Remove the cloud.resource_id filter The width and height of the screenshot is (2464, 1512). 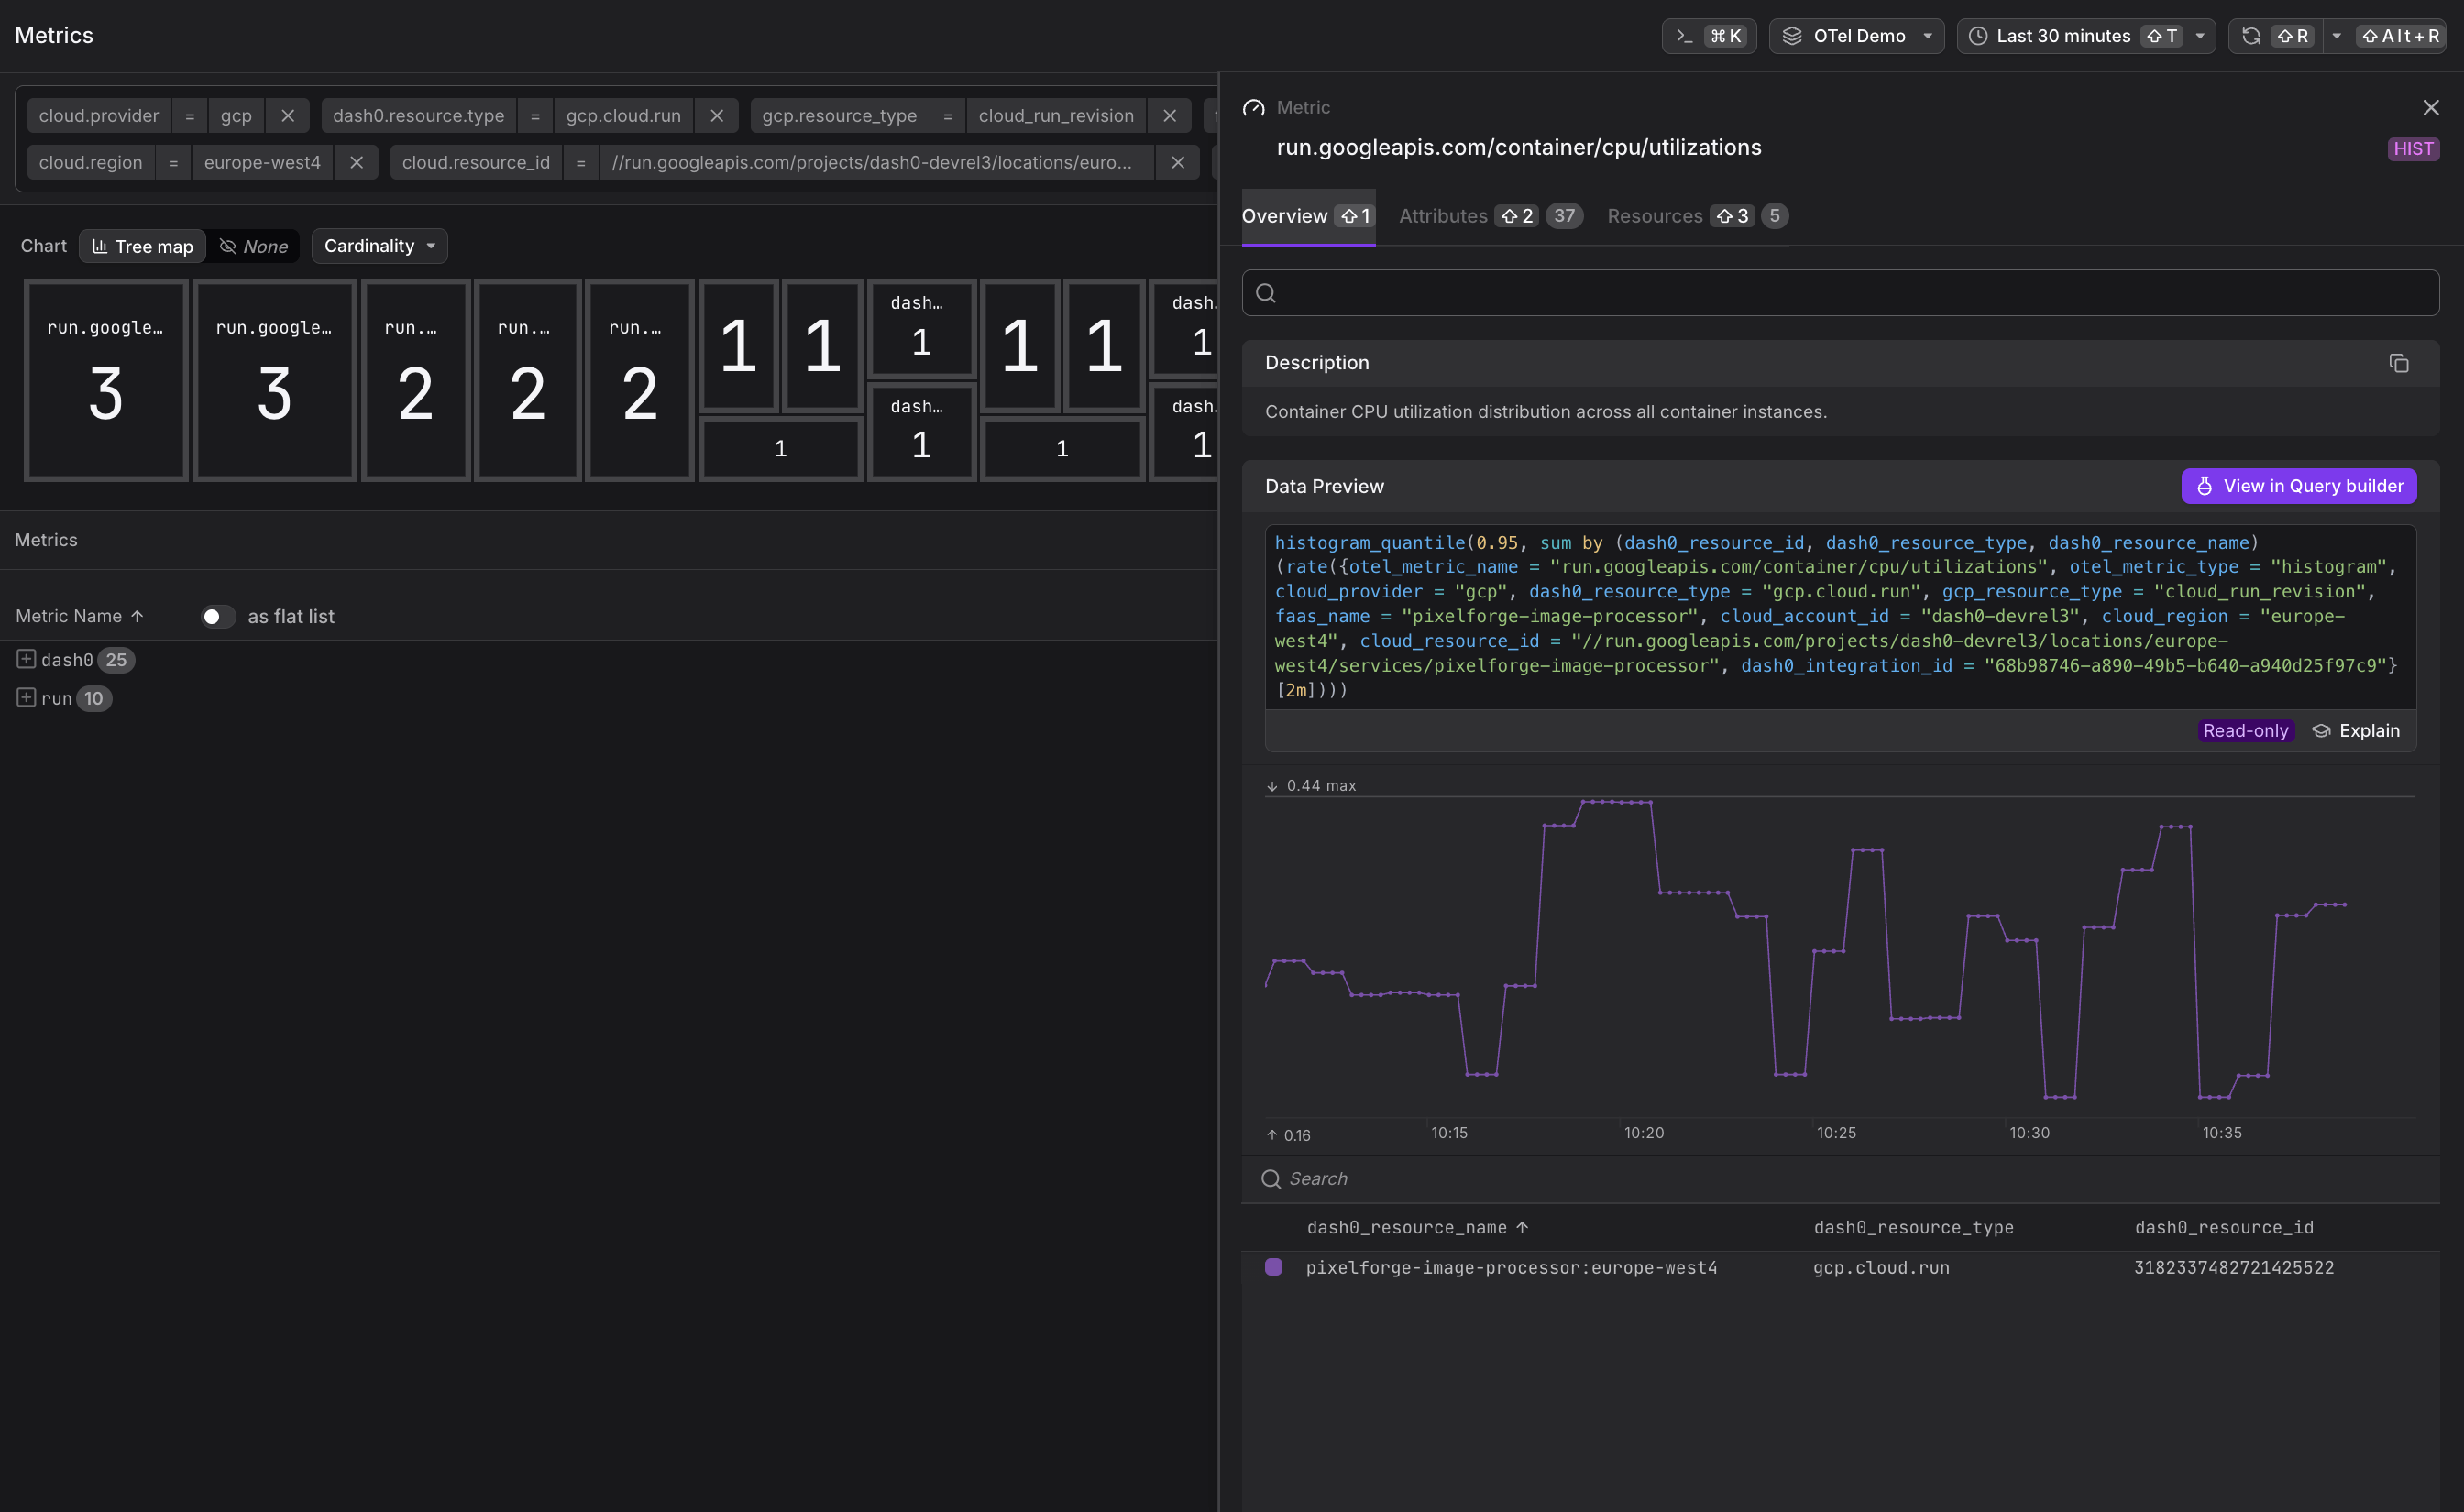[x=1177, y=162]
